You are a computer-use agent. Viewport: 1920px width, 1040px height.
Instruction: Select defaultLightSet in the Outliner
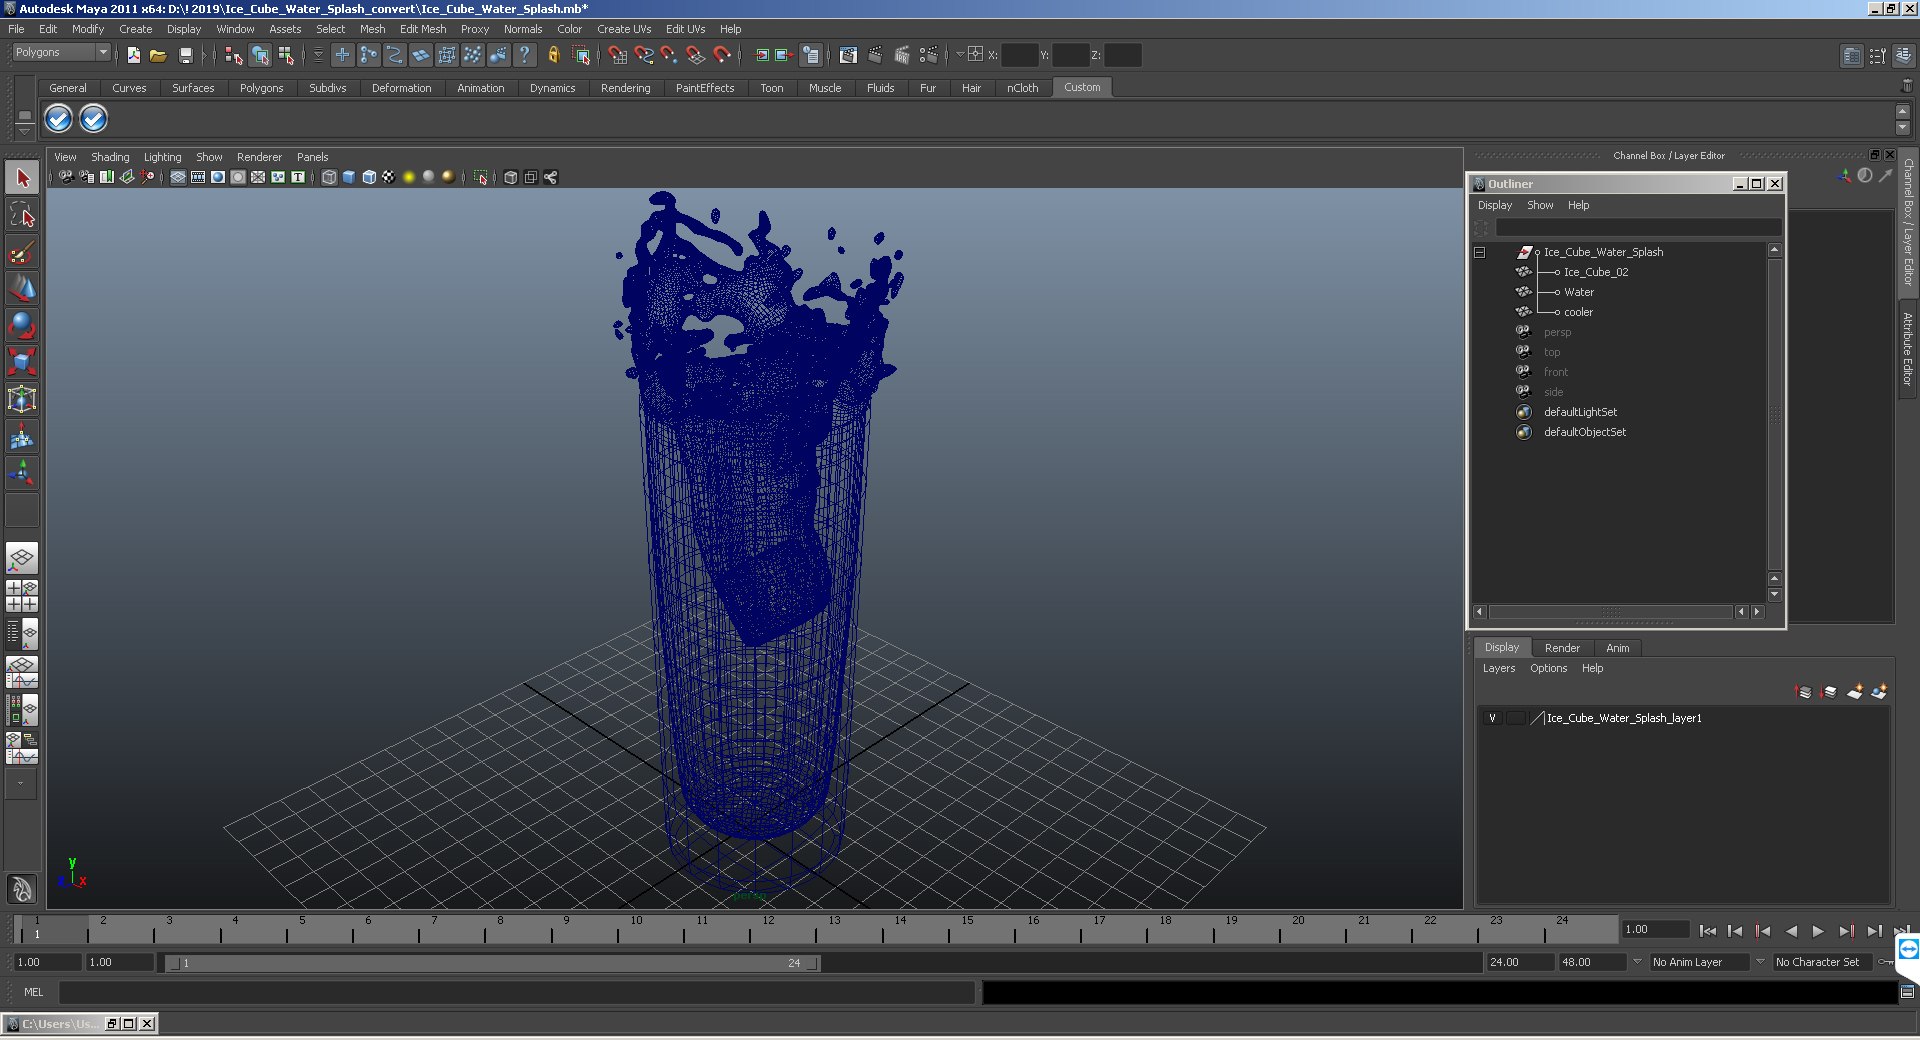pos(1580,412)
